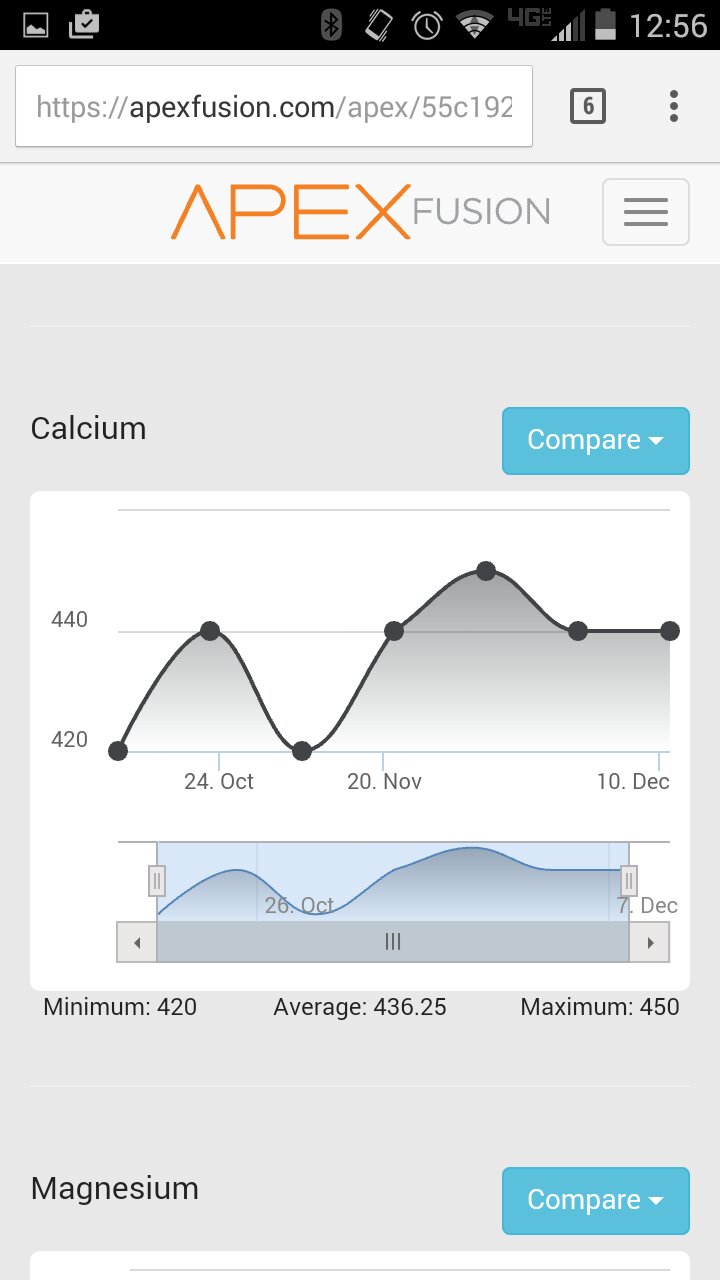This screenshot has height=1280, width=720.
Task: Tap the Apex Fusion logo
Action: [x=360, y=211]
